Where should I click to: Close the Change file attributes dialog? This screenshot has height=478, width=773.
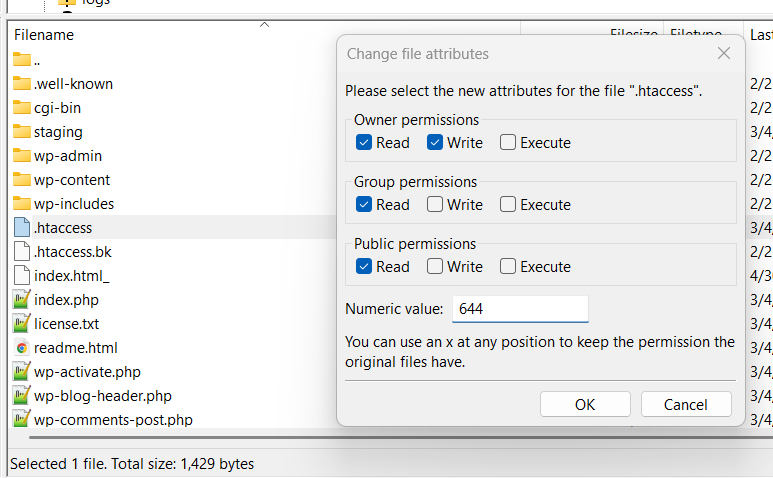point(724,53)
